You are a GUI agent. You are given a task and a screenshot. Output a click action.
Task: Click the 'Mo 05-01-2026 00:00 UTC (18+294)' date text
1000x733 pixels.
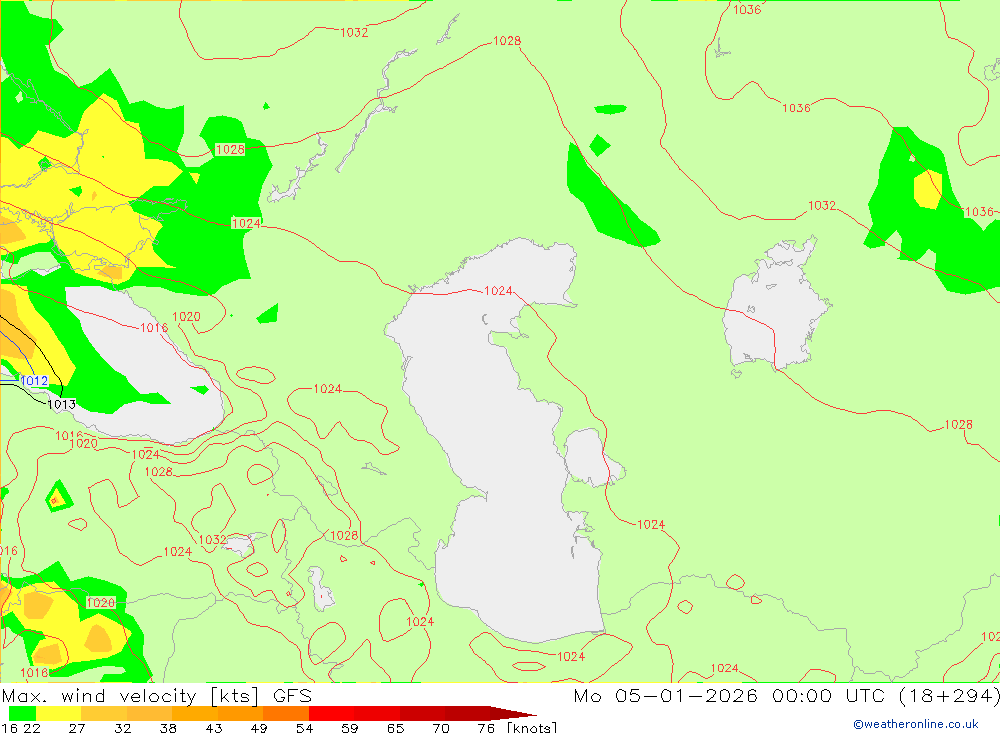(786, 695)
